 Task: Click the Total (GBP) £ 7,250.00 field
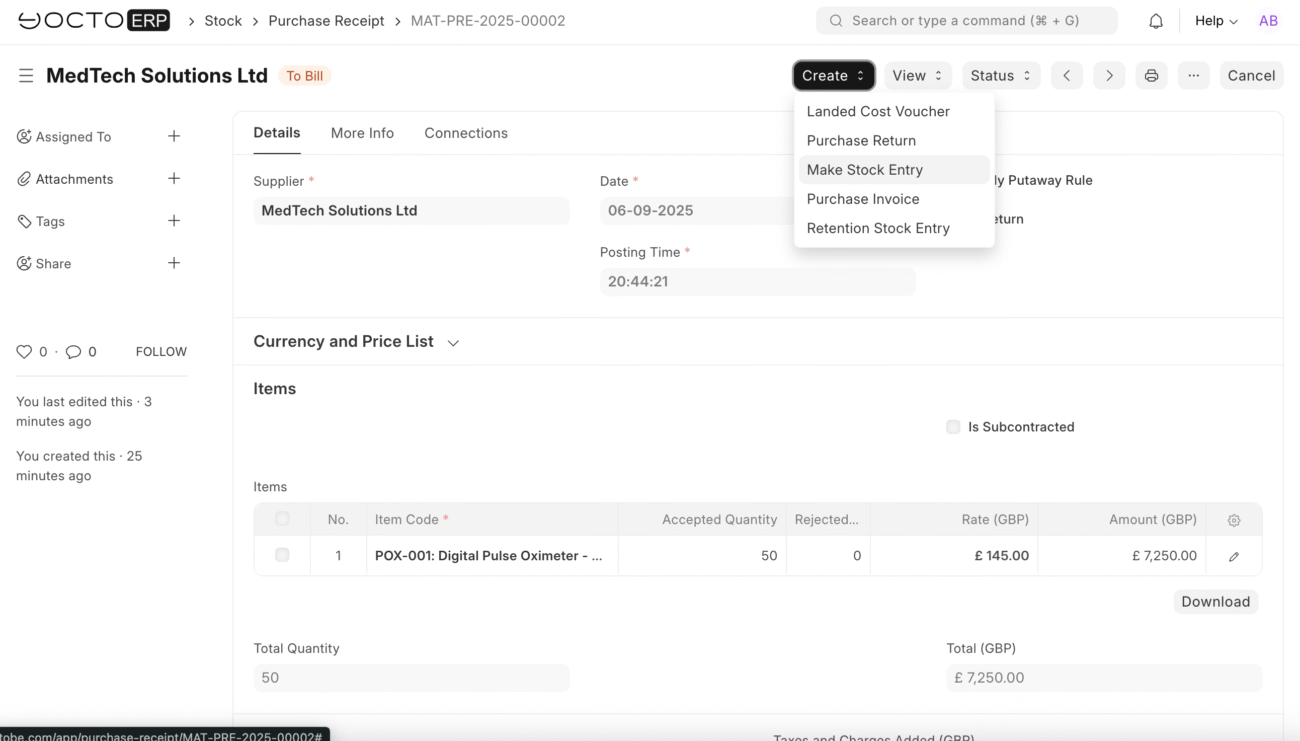click(x=1104, y=678)
